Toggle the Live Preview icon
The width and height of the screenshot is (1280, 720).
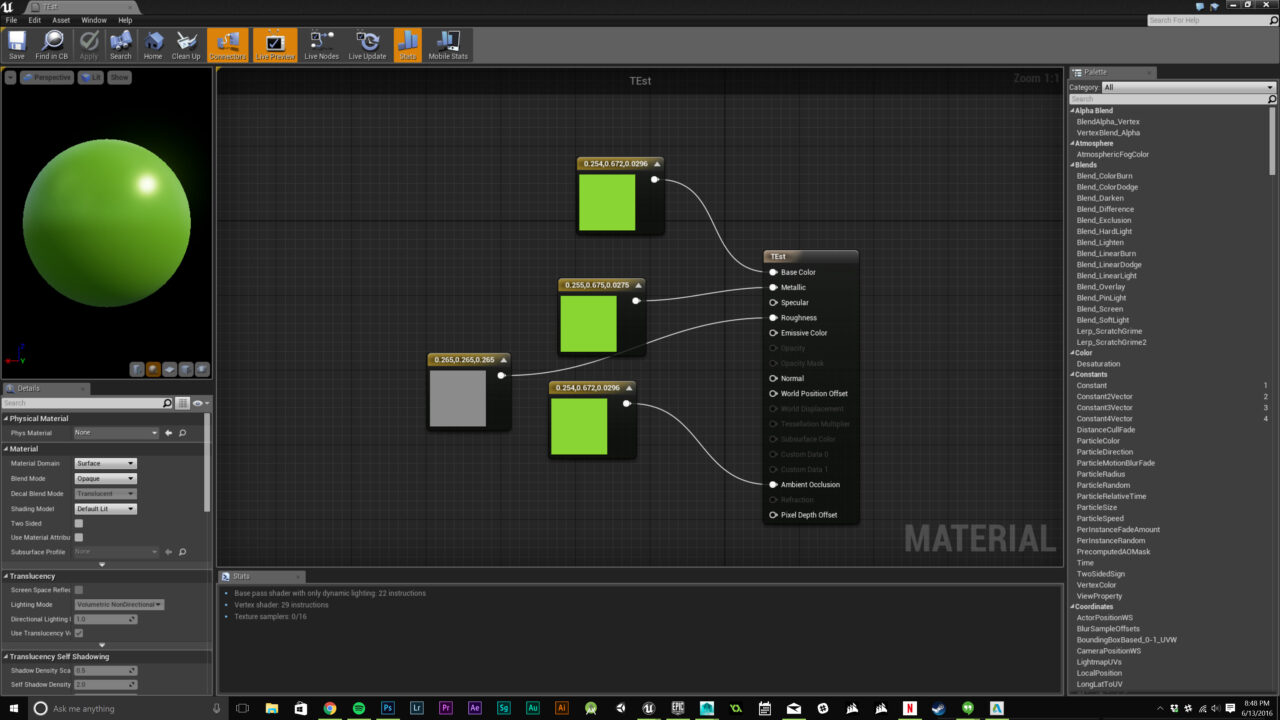(x=273, y=44)
